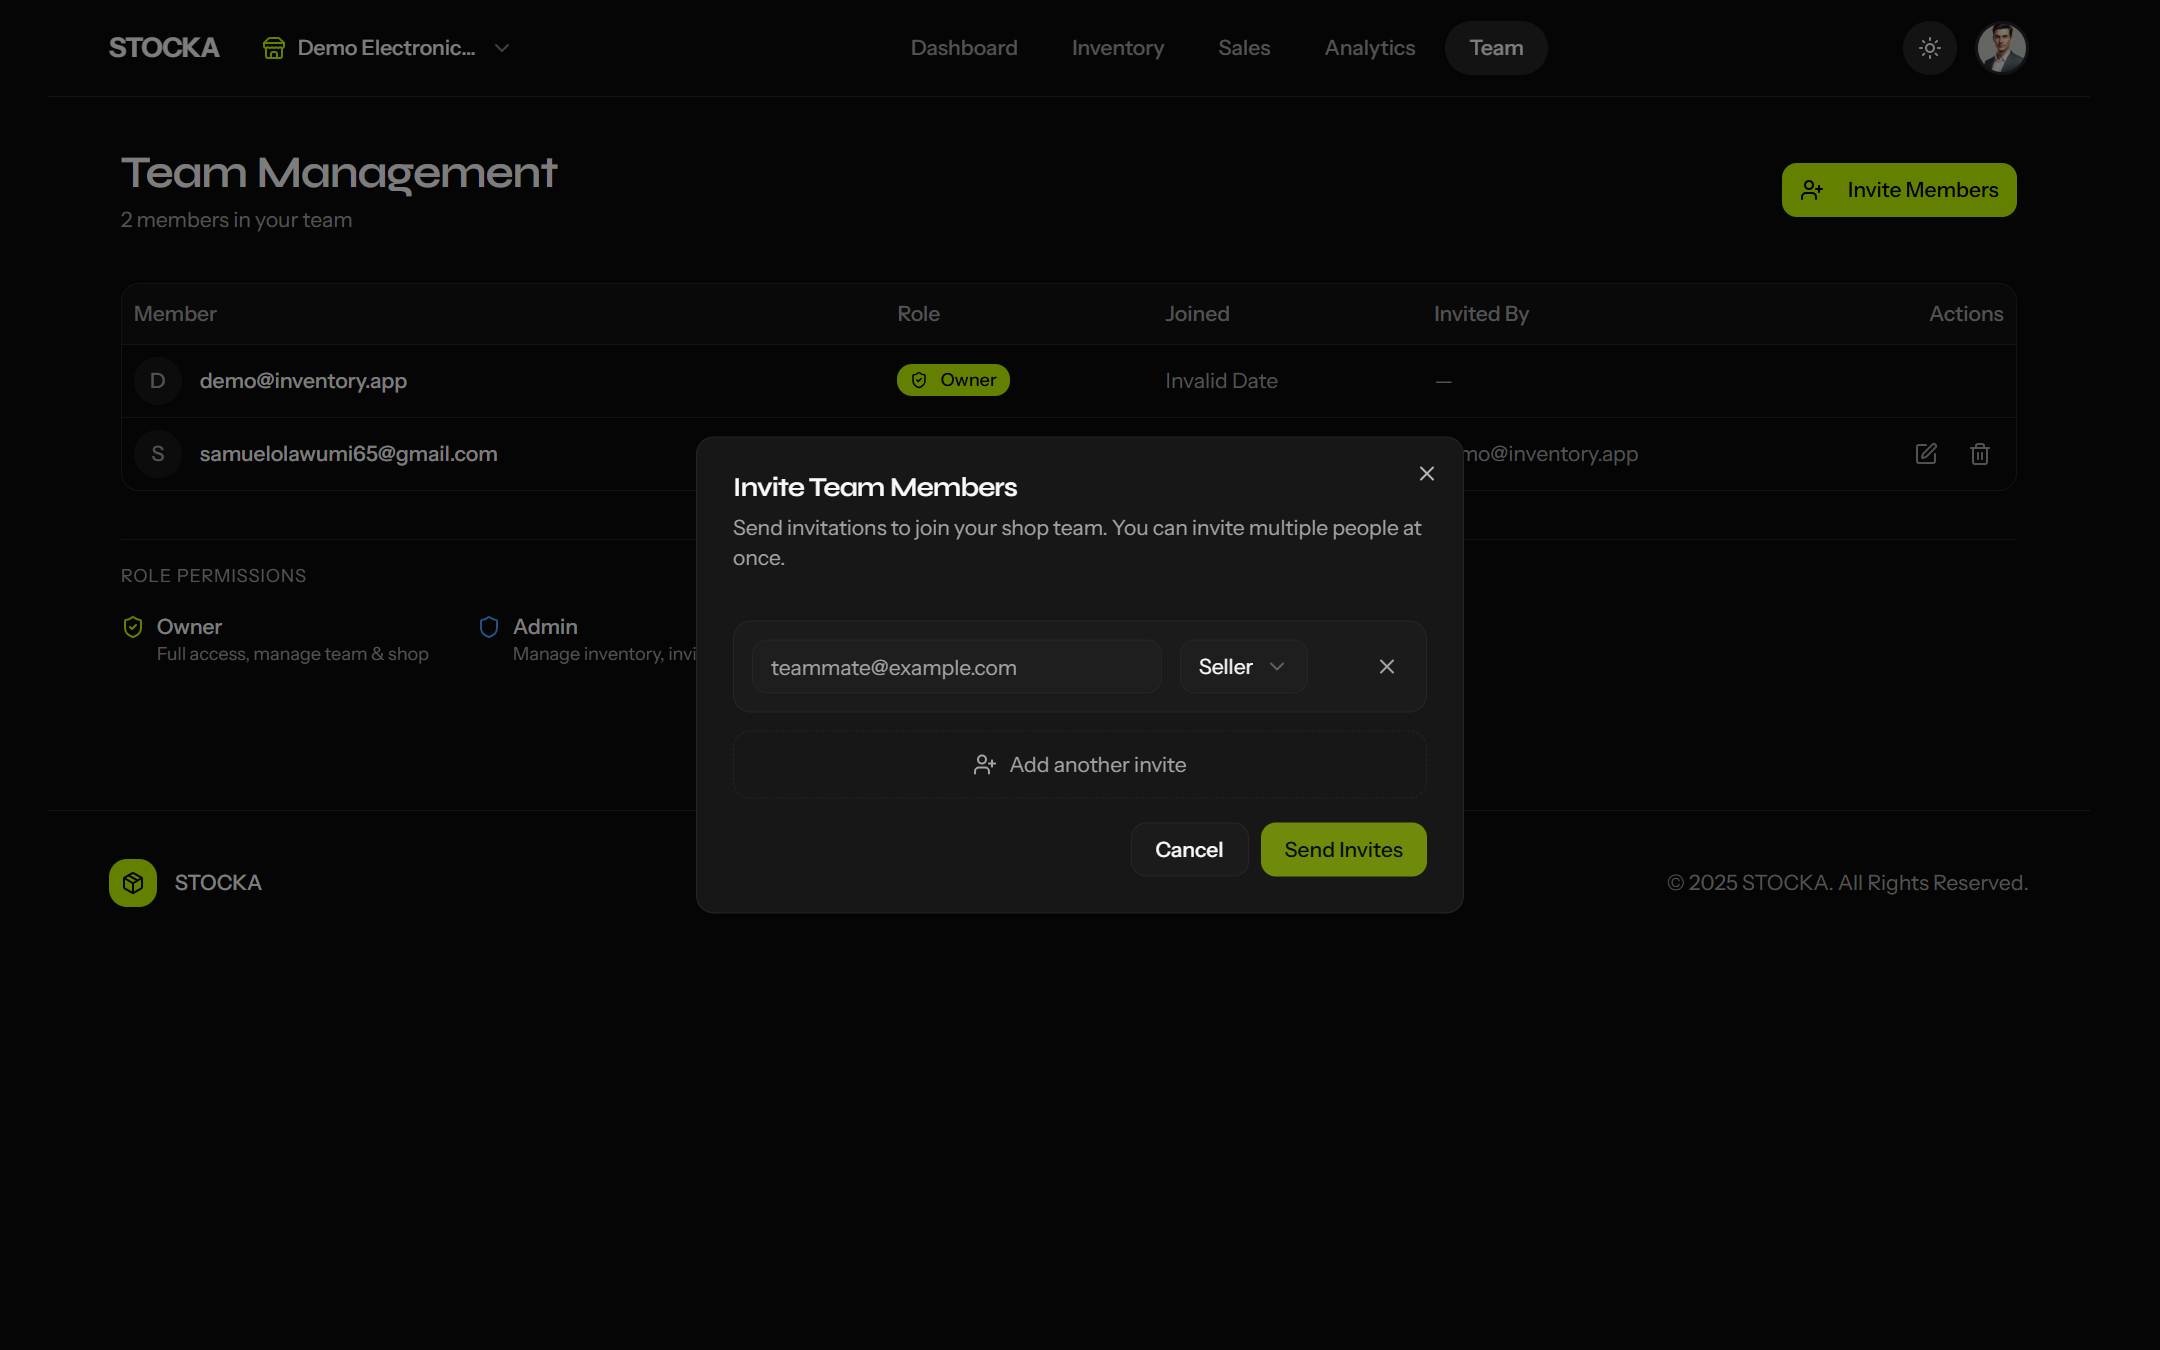Click Add another invite

(1079, 765)
